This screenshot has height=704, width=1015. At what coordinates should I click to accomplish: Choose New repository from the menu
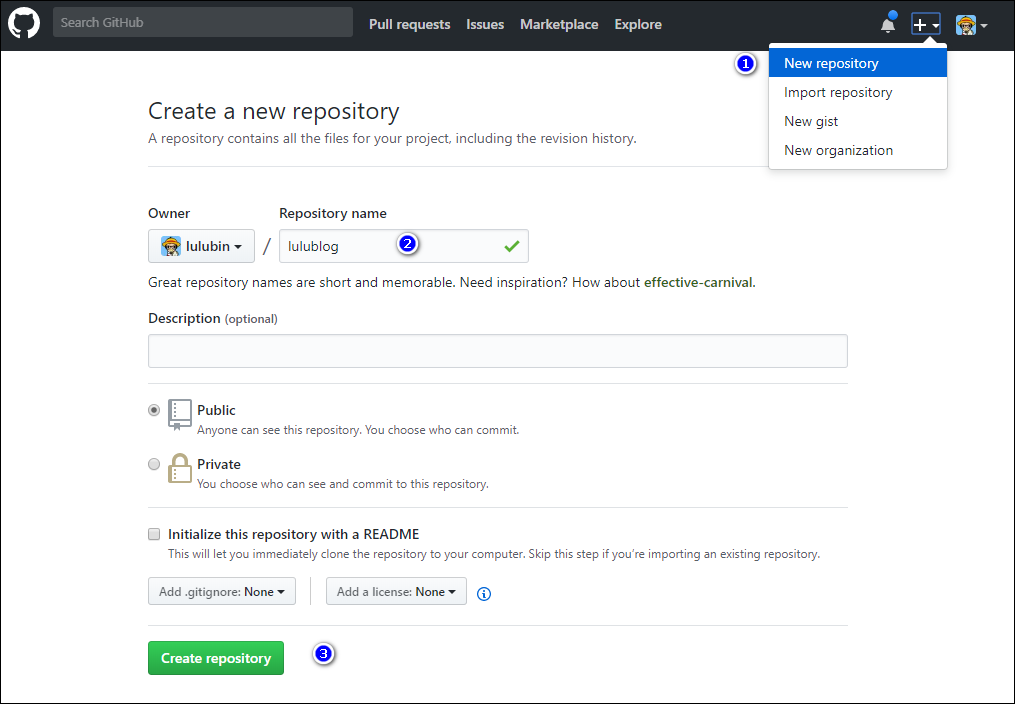(x=858, y=63)
